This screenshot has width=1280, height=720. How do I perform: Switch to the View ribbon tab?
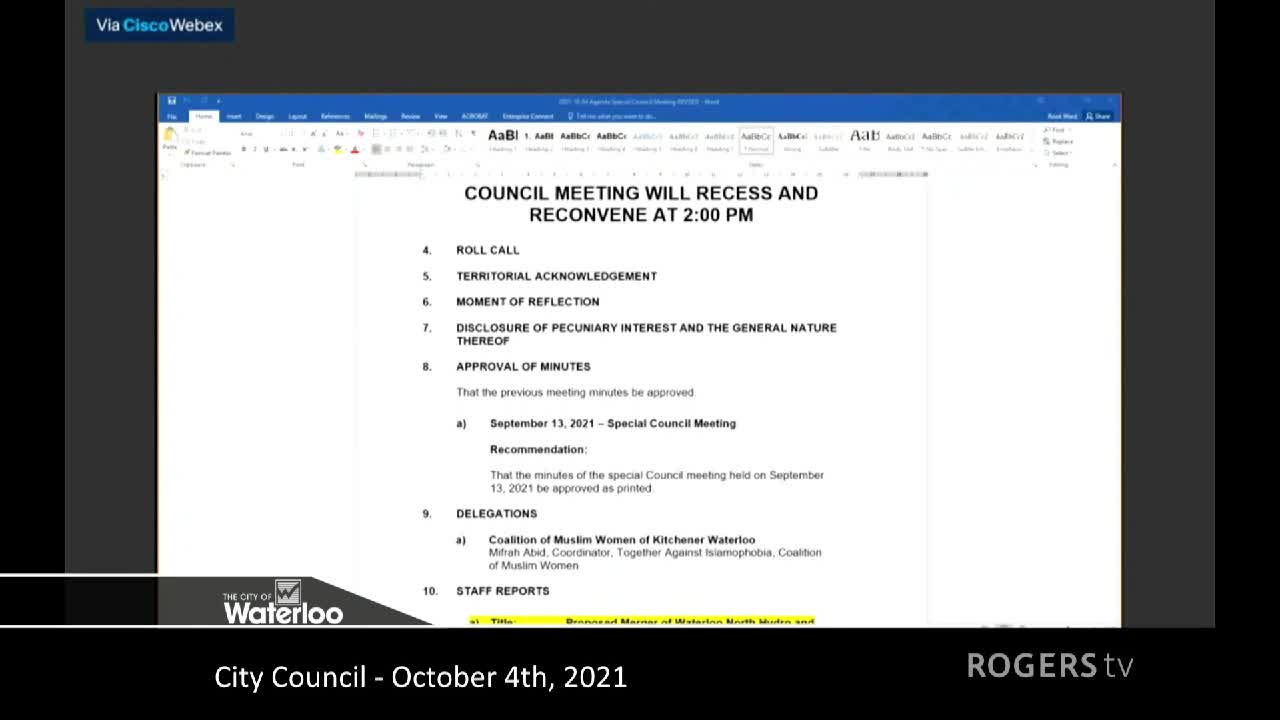pyautogui.click(x=441, y=116)
